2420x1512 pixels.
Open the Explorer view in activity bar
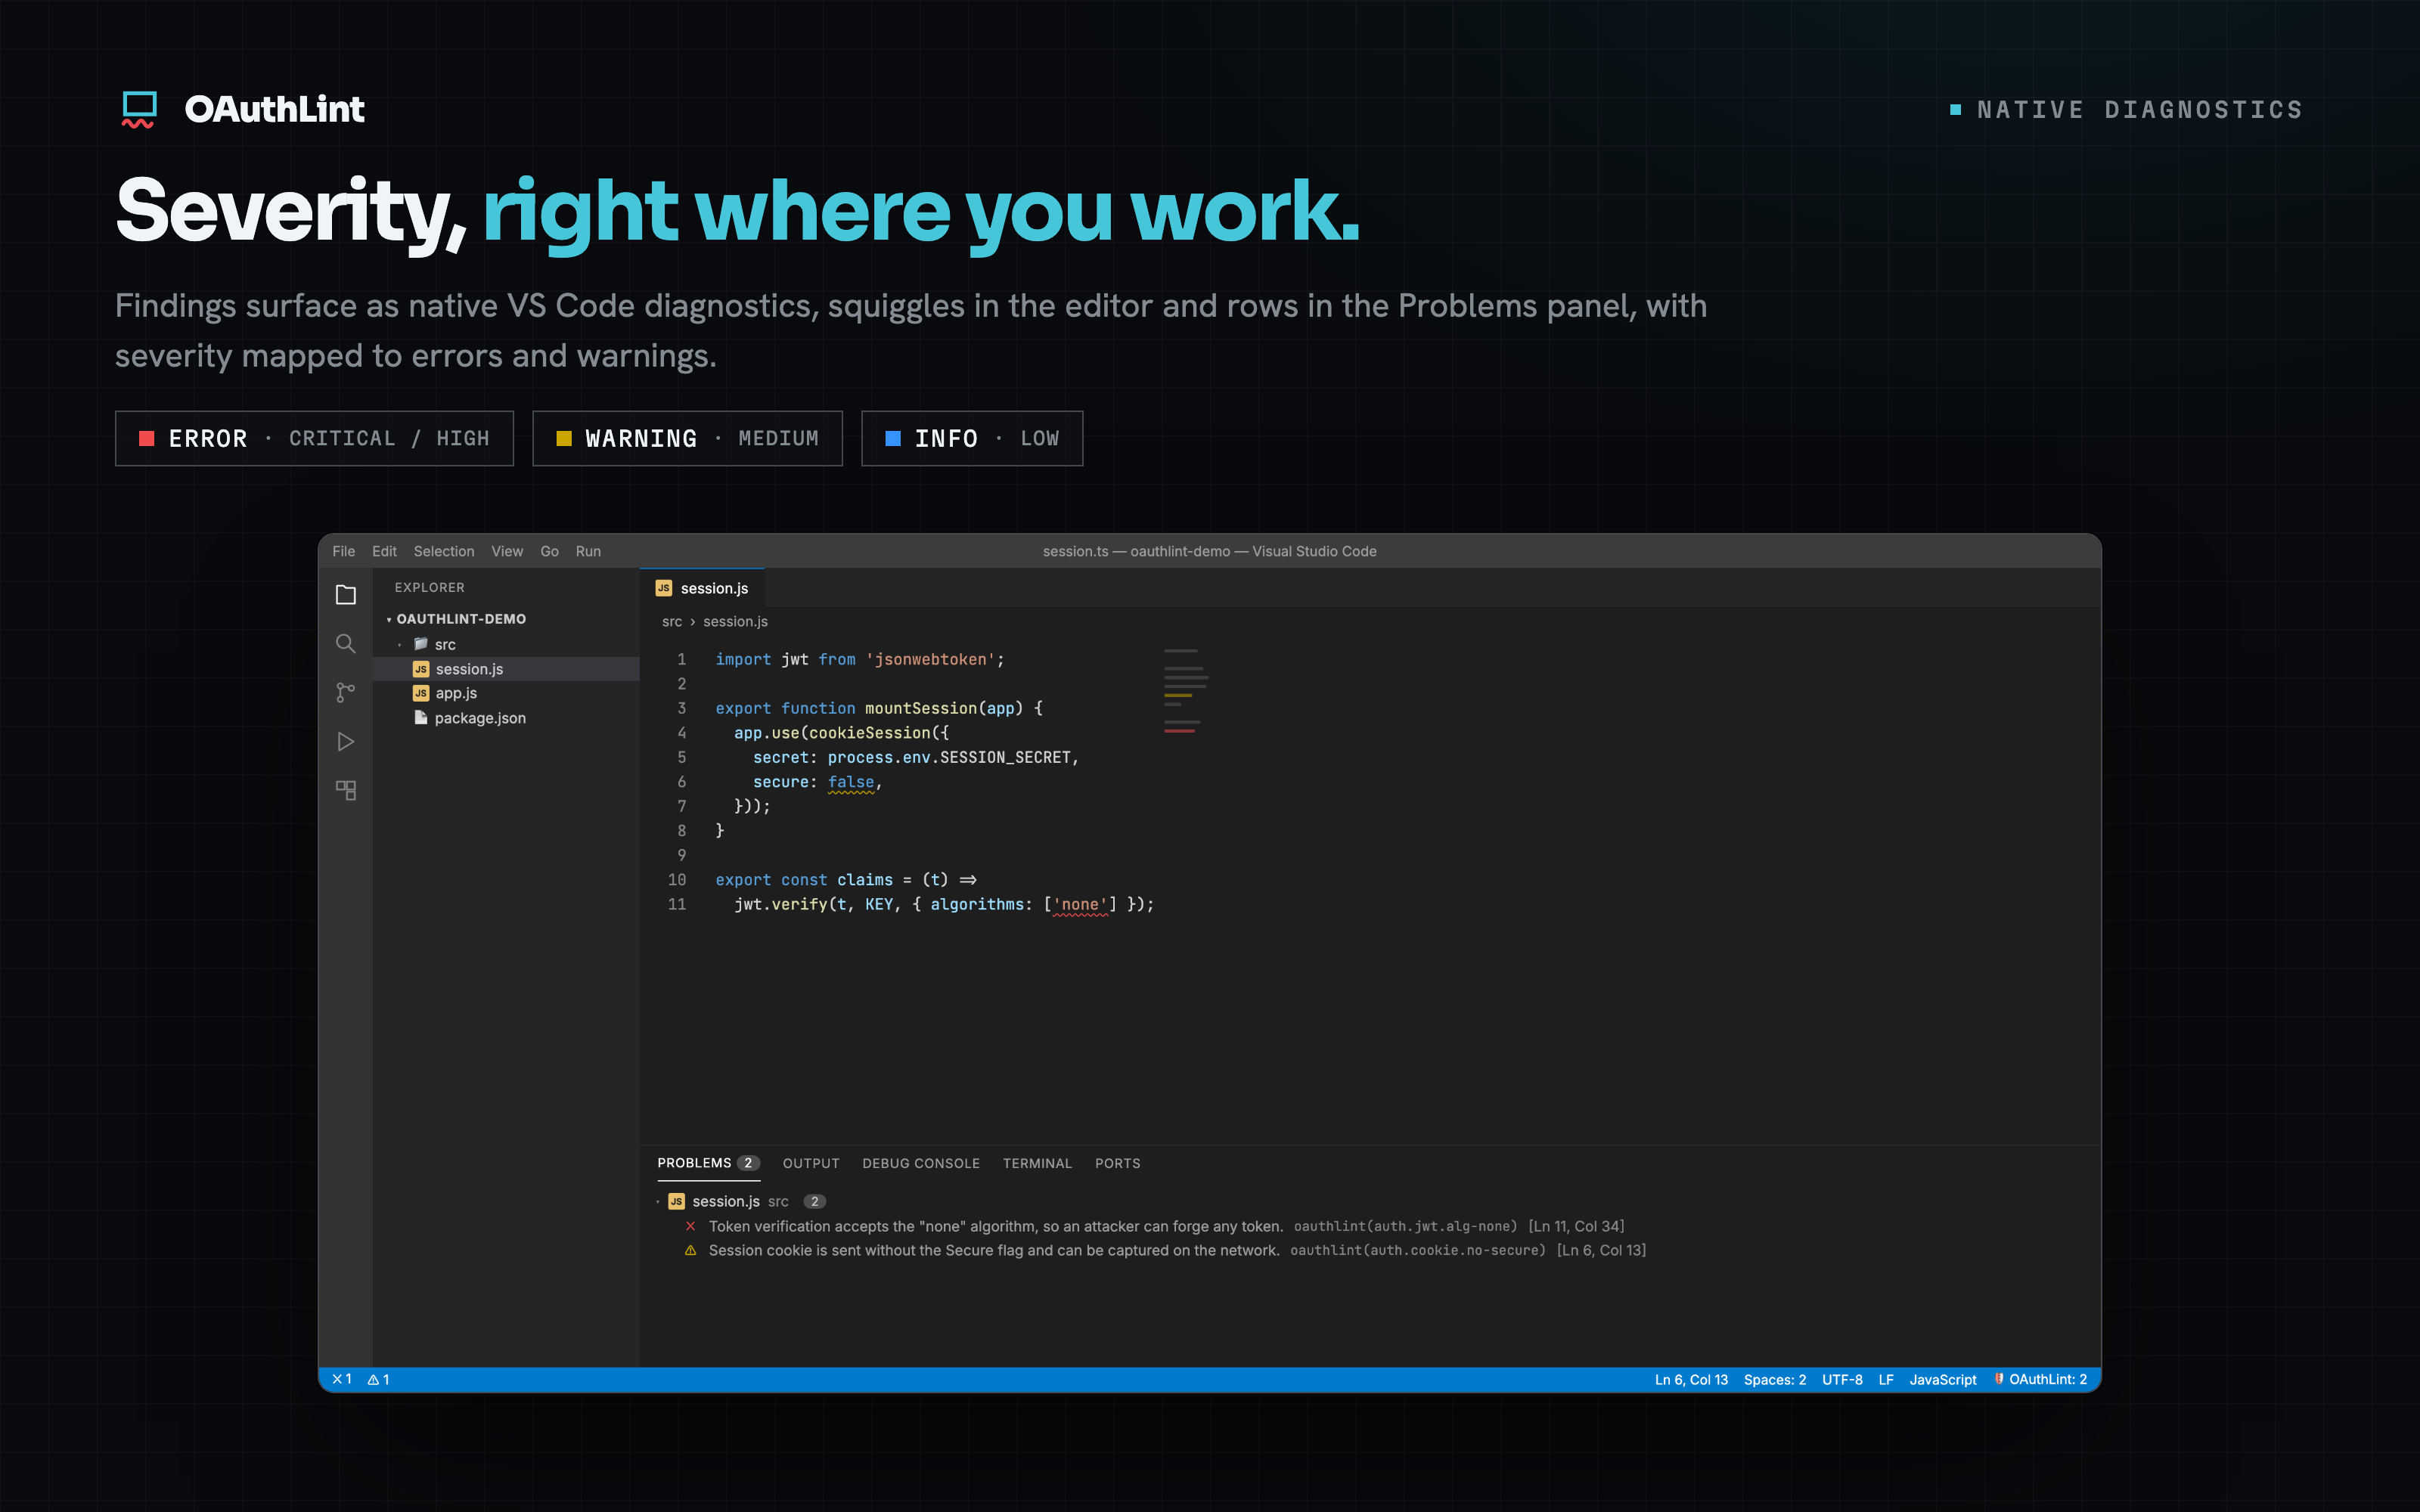click(x=346, y=595)
